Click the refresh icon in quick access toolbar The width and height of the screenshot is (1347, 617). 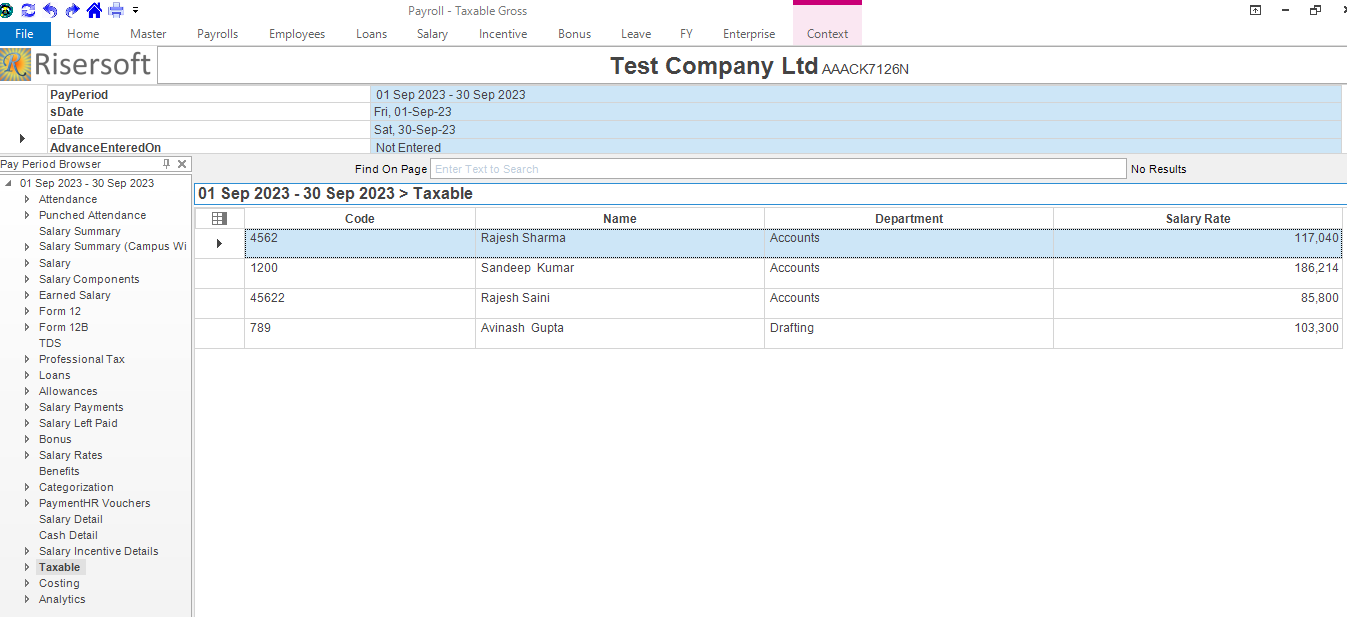pyautogui.click(x=28, y=10)
